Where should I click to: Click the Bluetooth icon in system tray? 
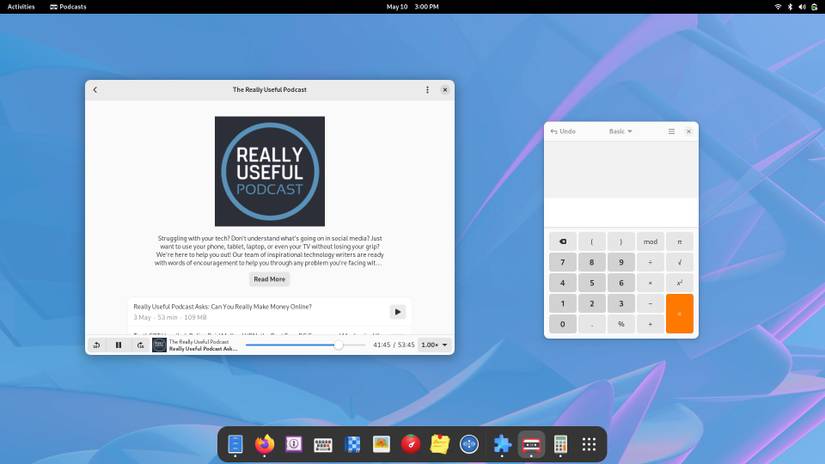coord(790,7)
